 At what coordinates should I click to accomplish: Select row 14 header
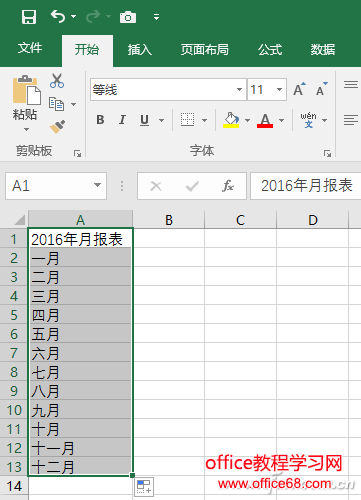(14, 486)
